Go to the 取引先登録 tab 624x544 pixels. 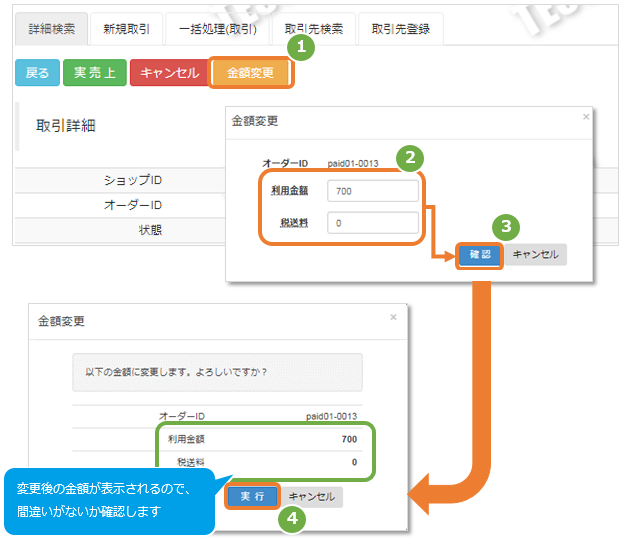coord(401,29)
